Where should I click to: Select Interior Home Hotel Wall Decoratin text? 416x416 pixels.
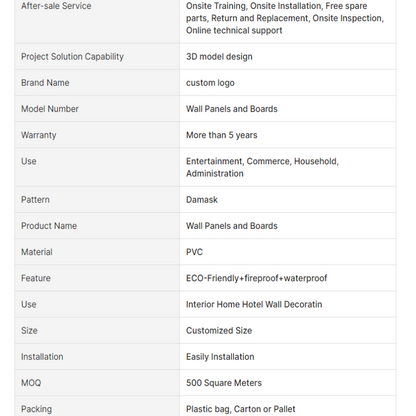pos(254,304)
